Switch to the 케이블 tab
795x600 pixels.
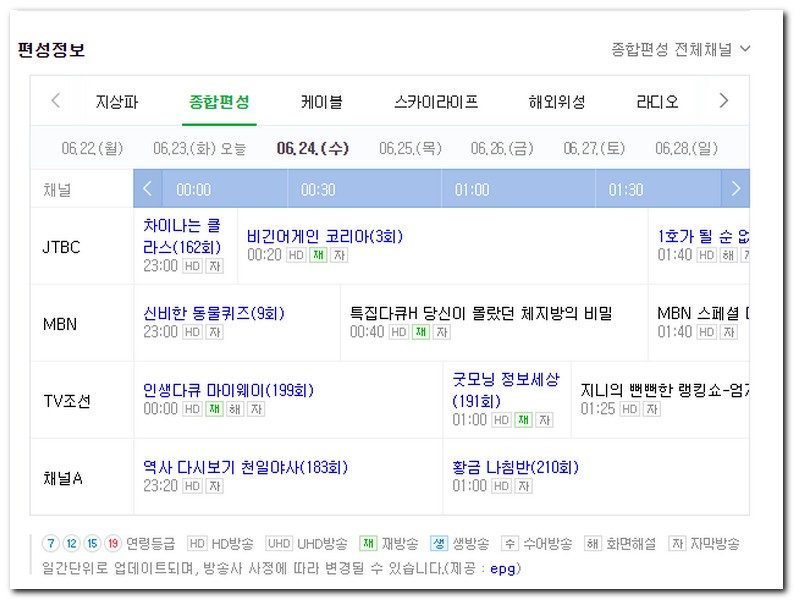click(321, 102)
